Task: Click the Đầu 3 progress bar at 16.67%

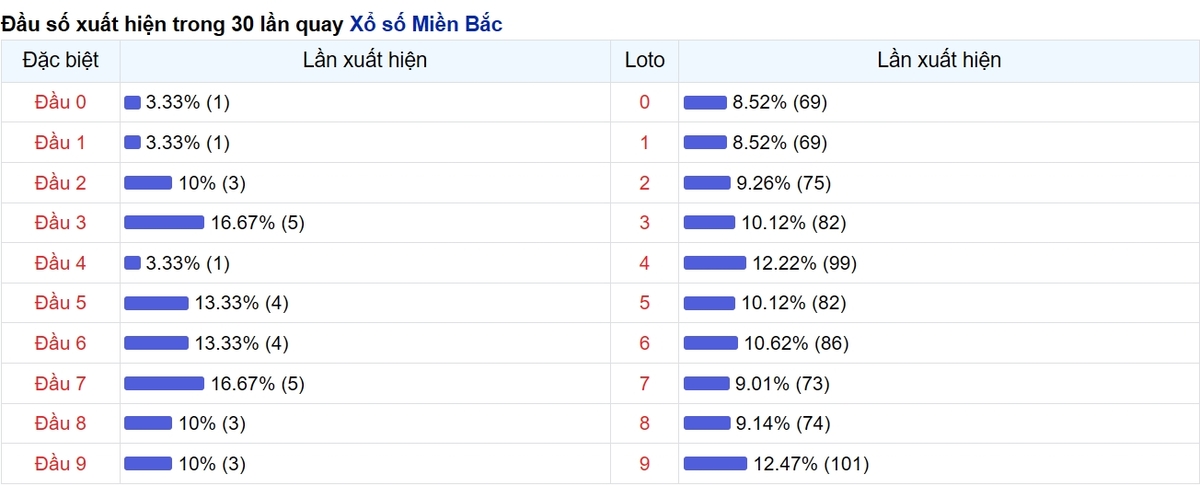Action: click(164, 223)
